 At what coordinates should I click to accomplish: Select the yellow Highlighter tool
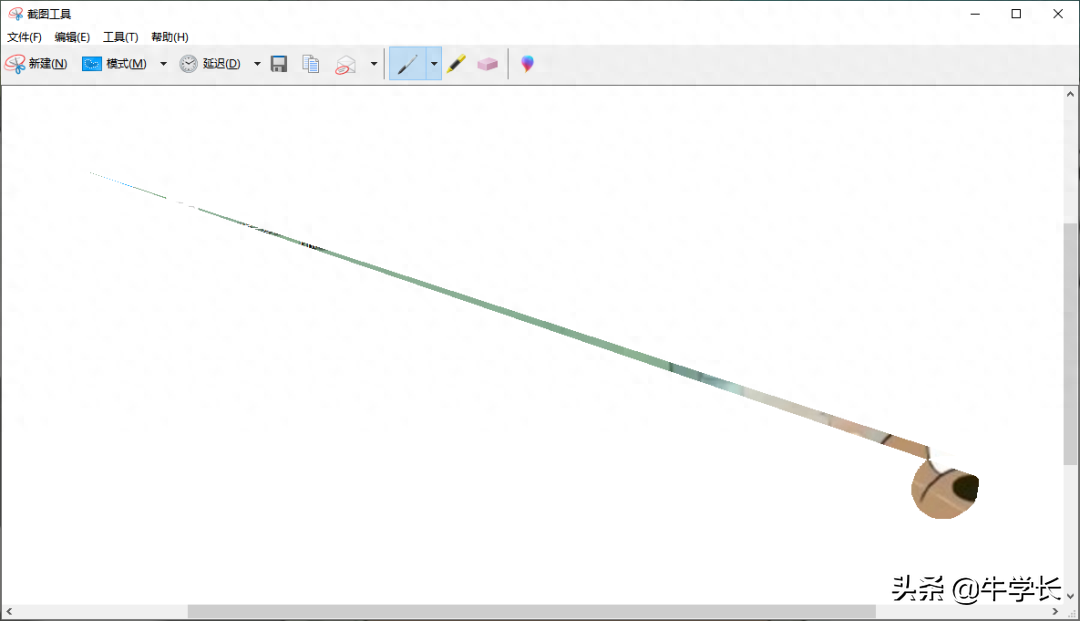click(x=456, y=64)
